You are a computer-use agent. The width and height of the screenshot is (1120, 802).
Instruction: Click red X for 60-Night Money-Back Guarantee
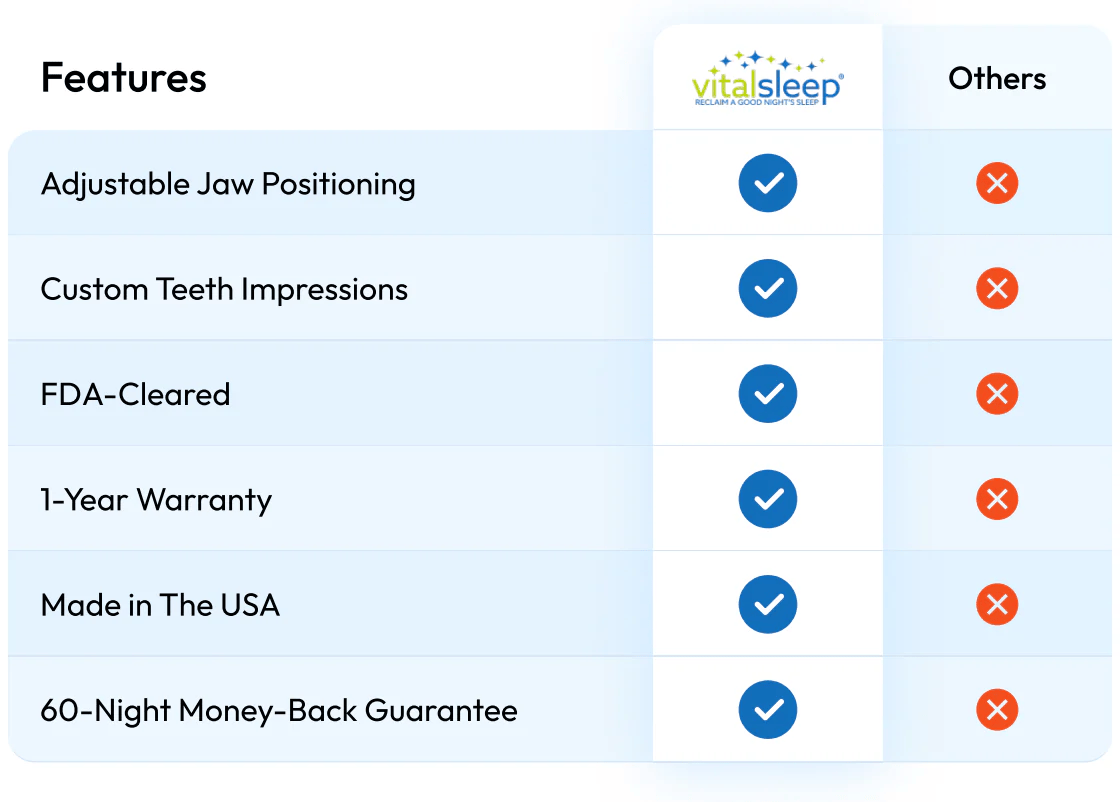pos(997,710)
